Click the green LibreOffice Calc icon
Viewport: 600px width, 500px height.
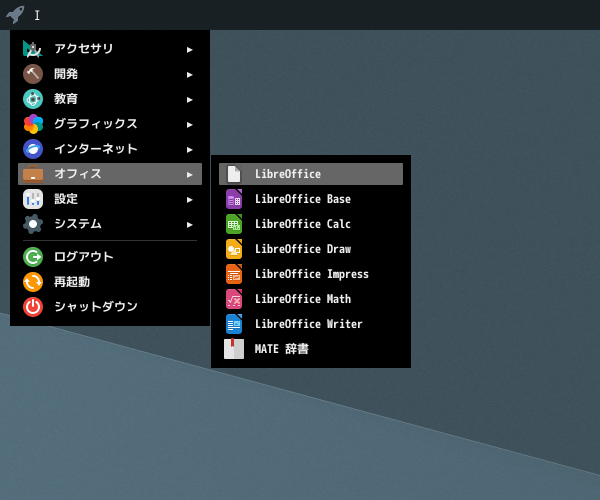click(x=234, y=224)
